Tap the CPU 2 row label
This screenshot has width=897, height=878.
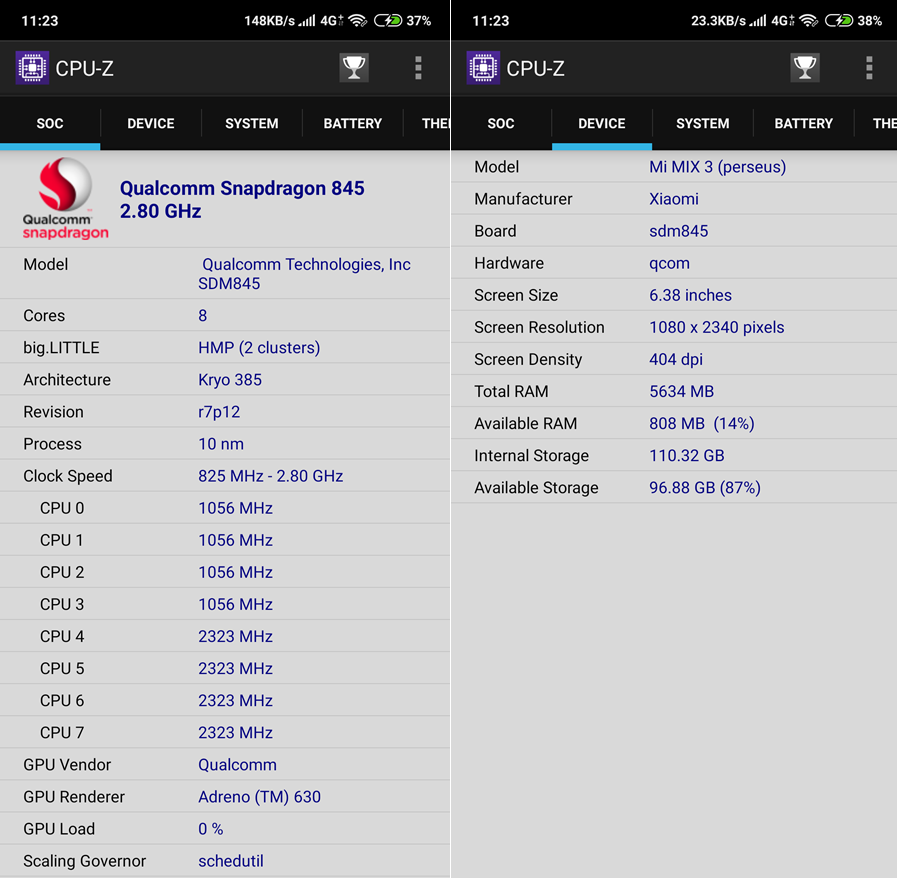click(x=62, y=572)
